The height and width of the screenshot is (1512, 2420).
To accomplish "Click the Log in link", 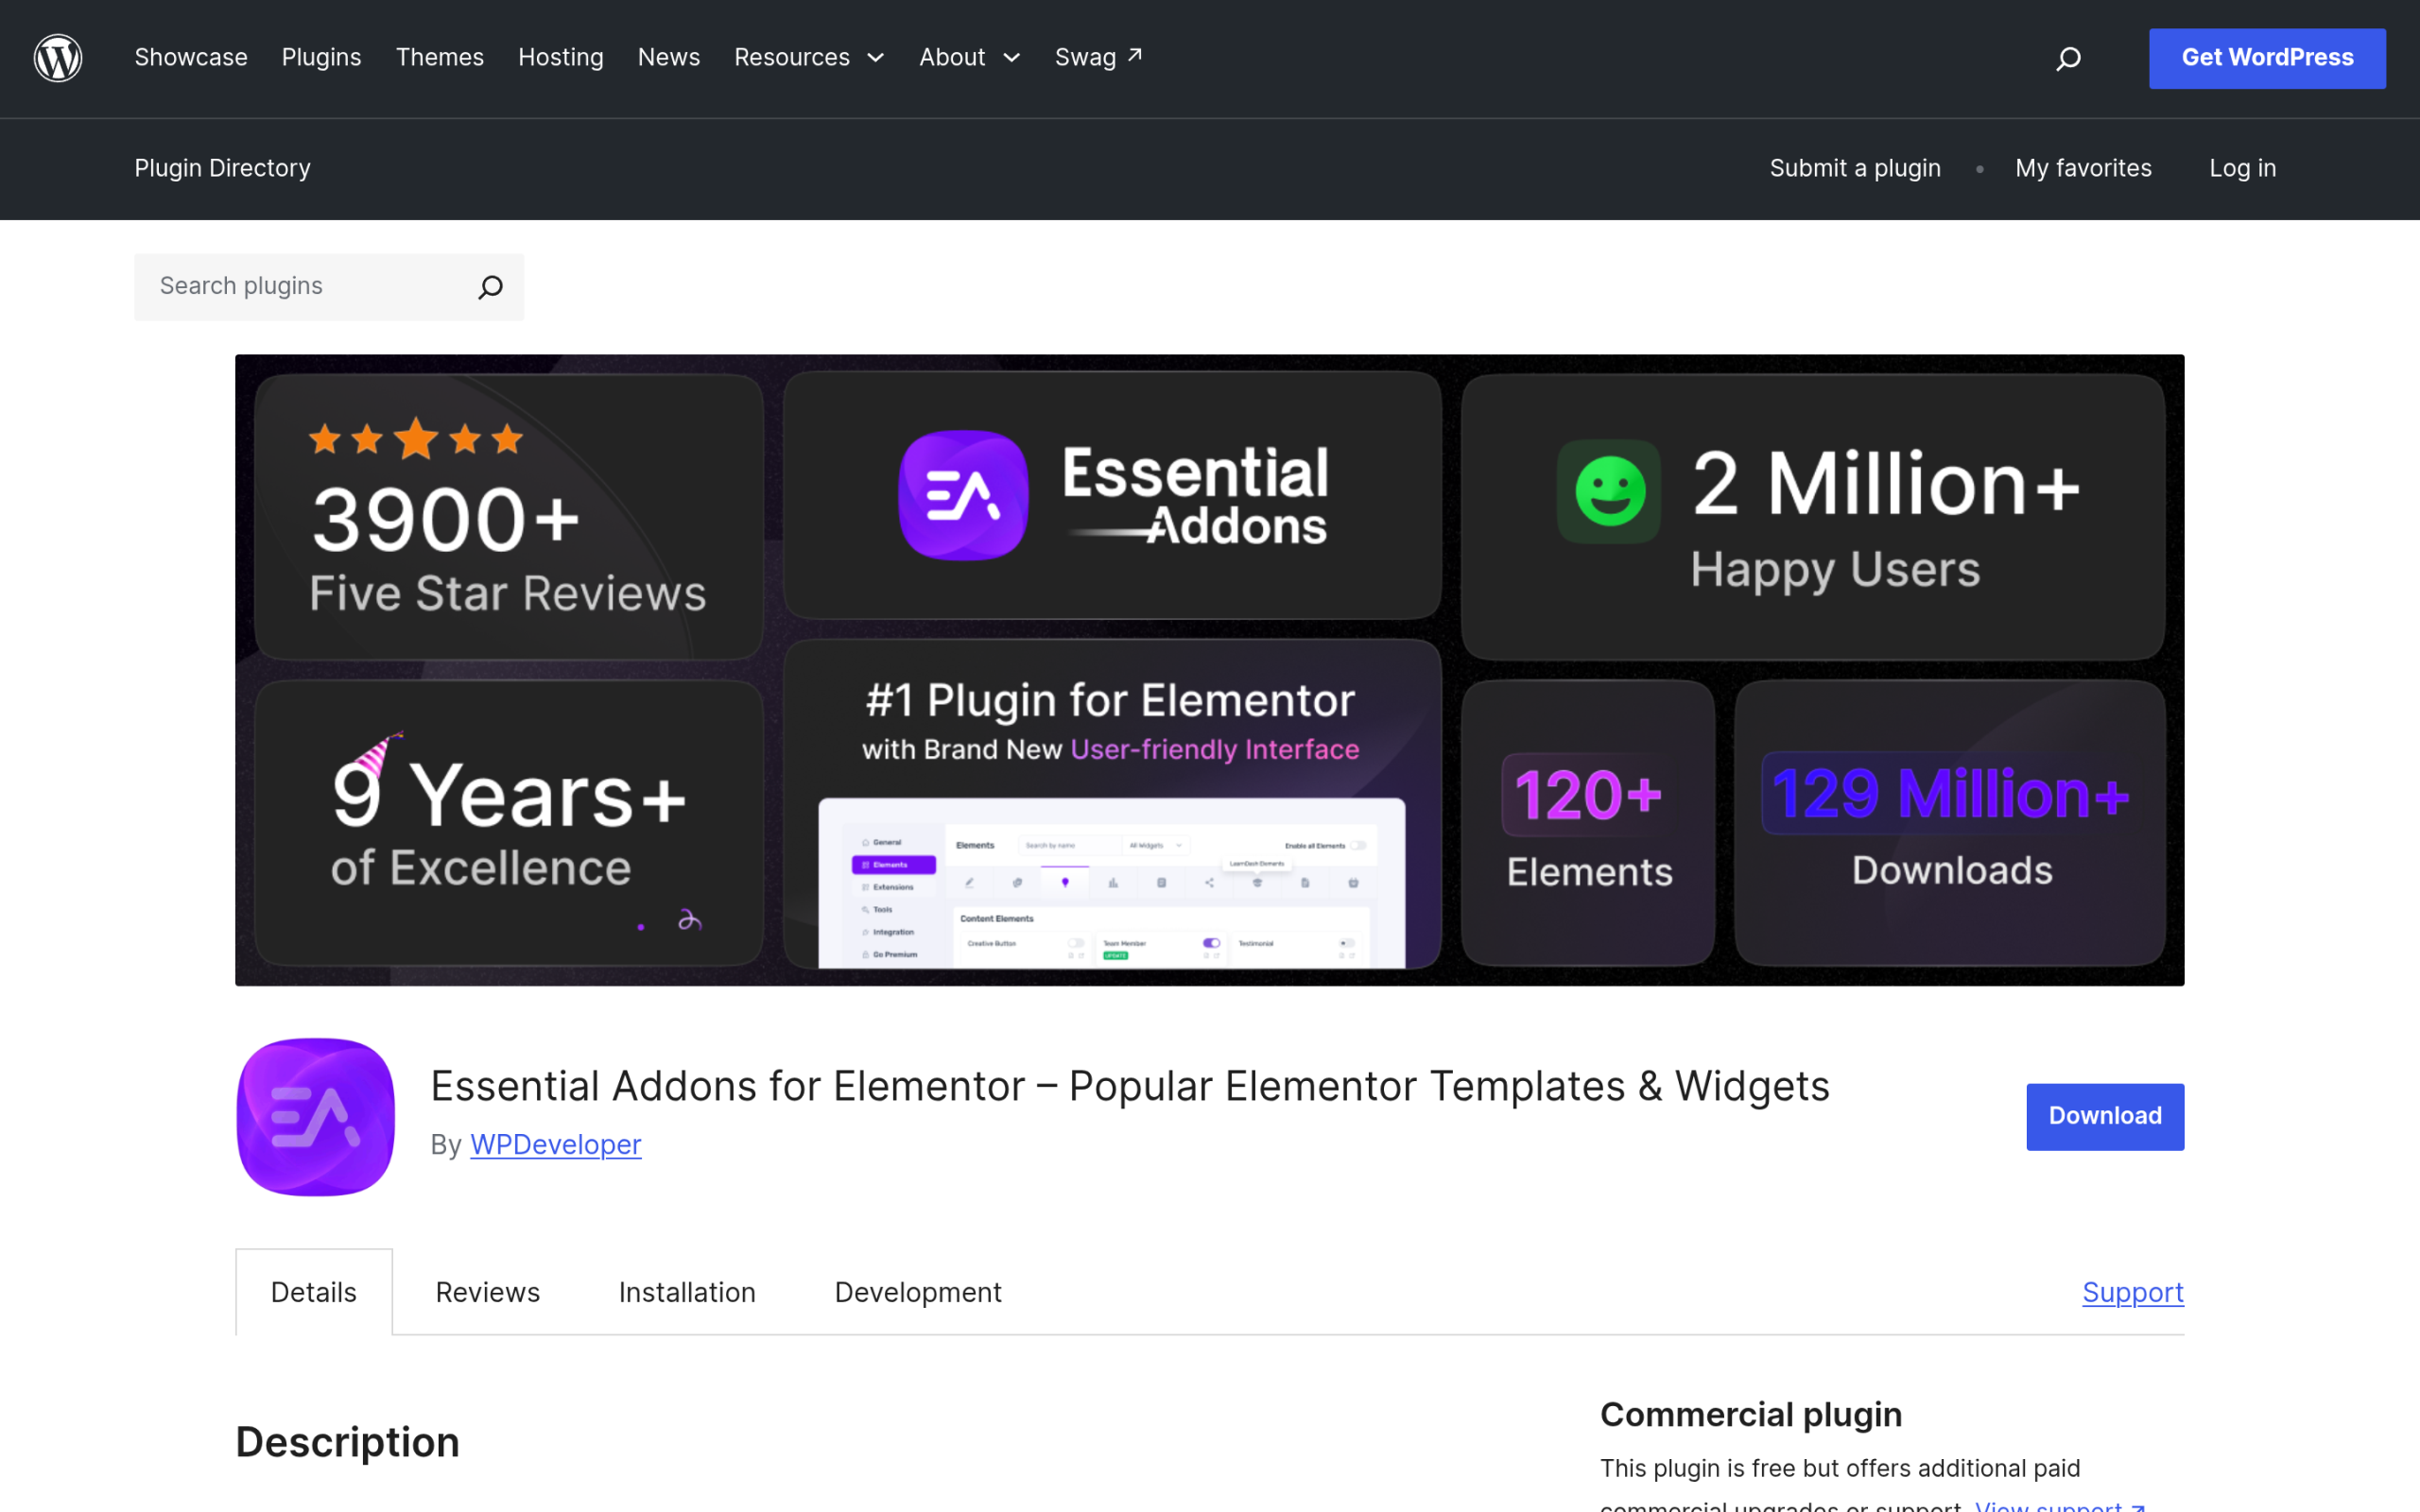I will click(2242, 168).
